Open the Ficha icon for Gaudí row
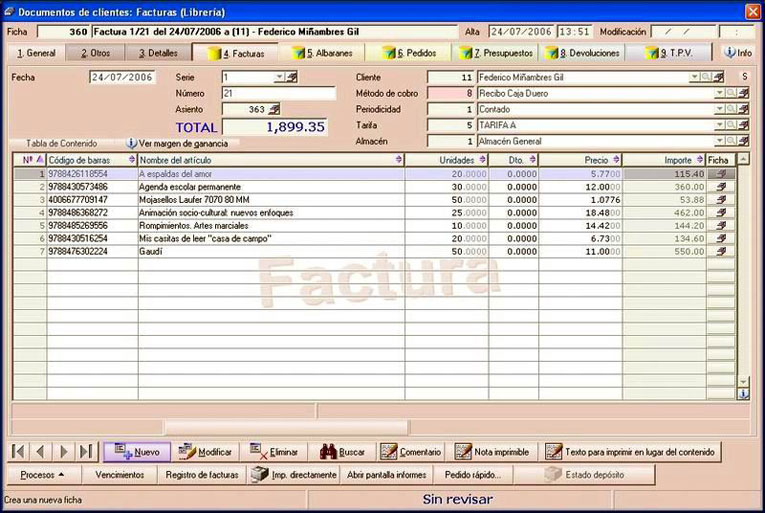 click(721, 251)
